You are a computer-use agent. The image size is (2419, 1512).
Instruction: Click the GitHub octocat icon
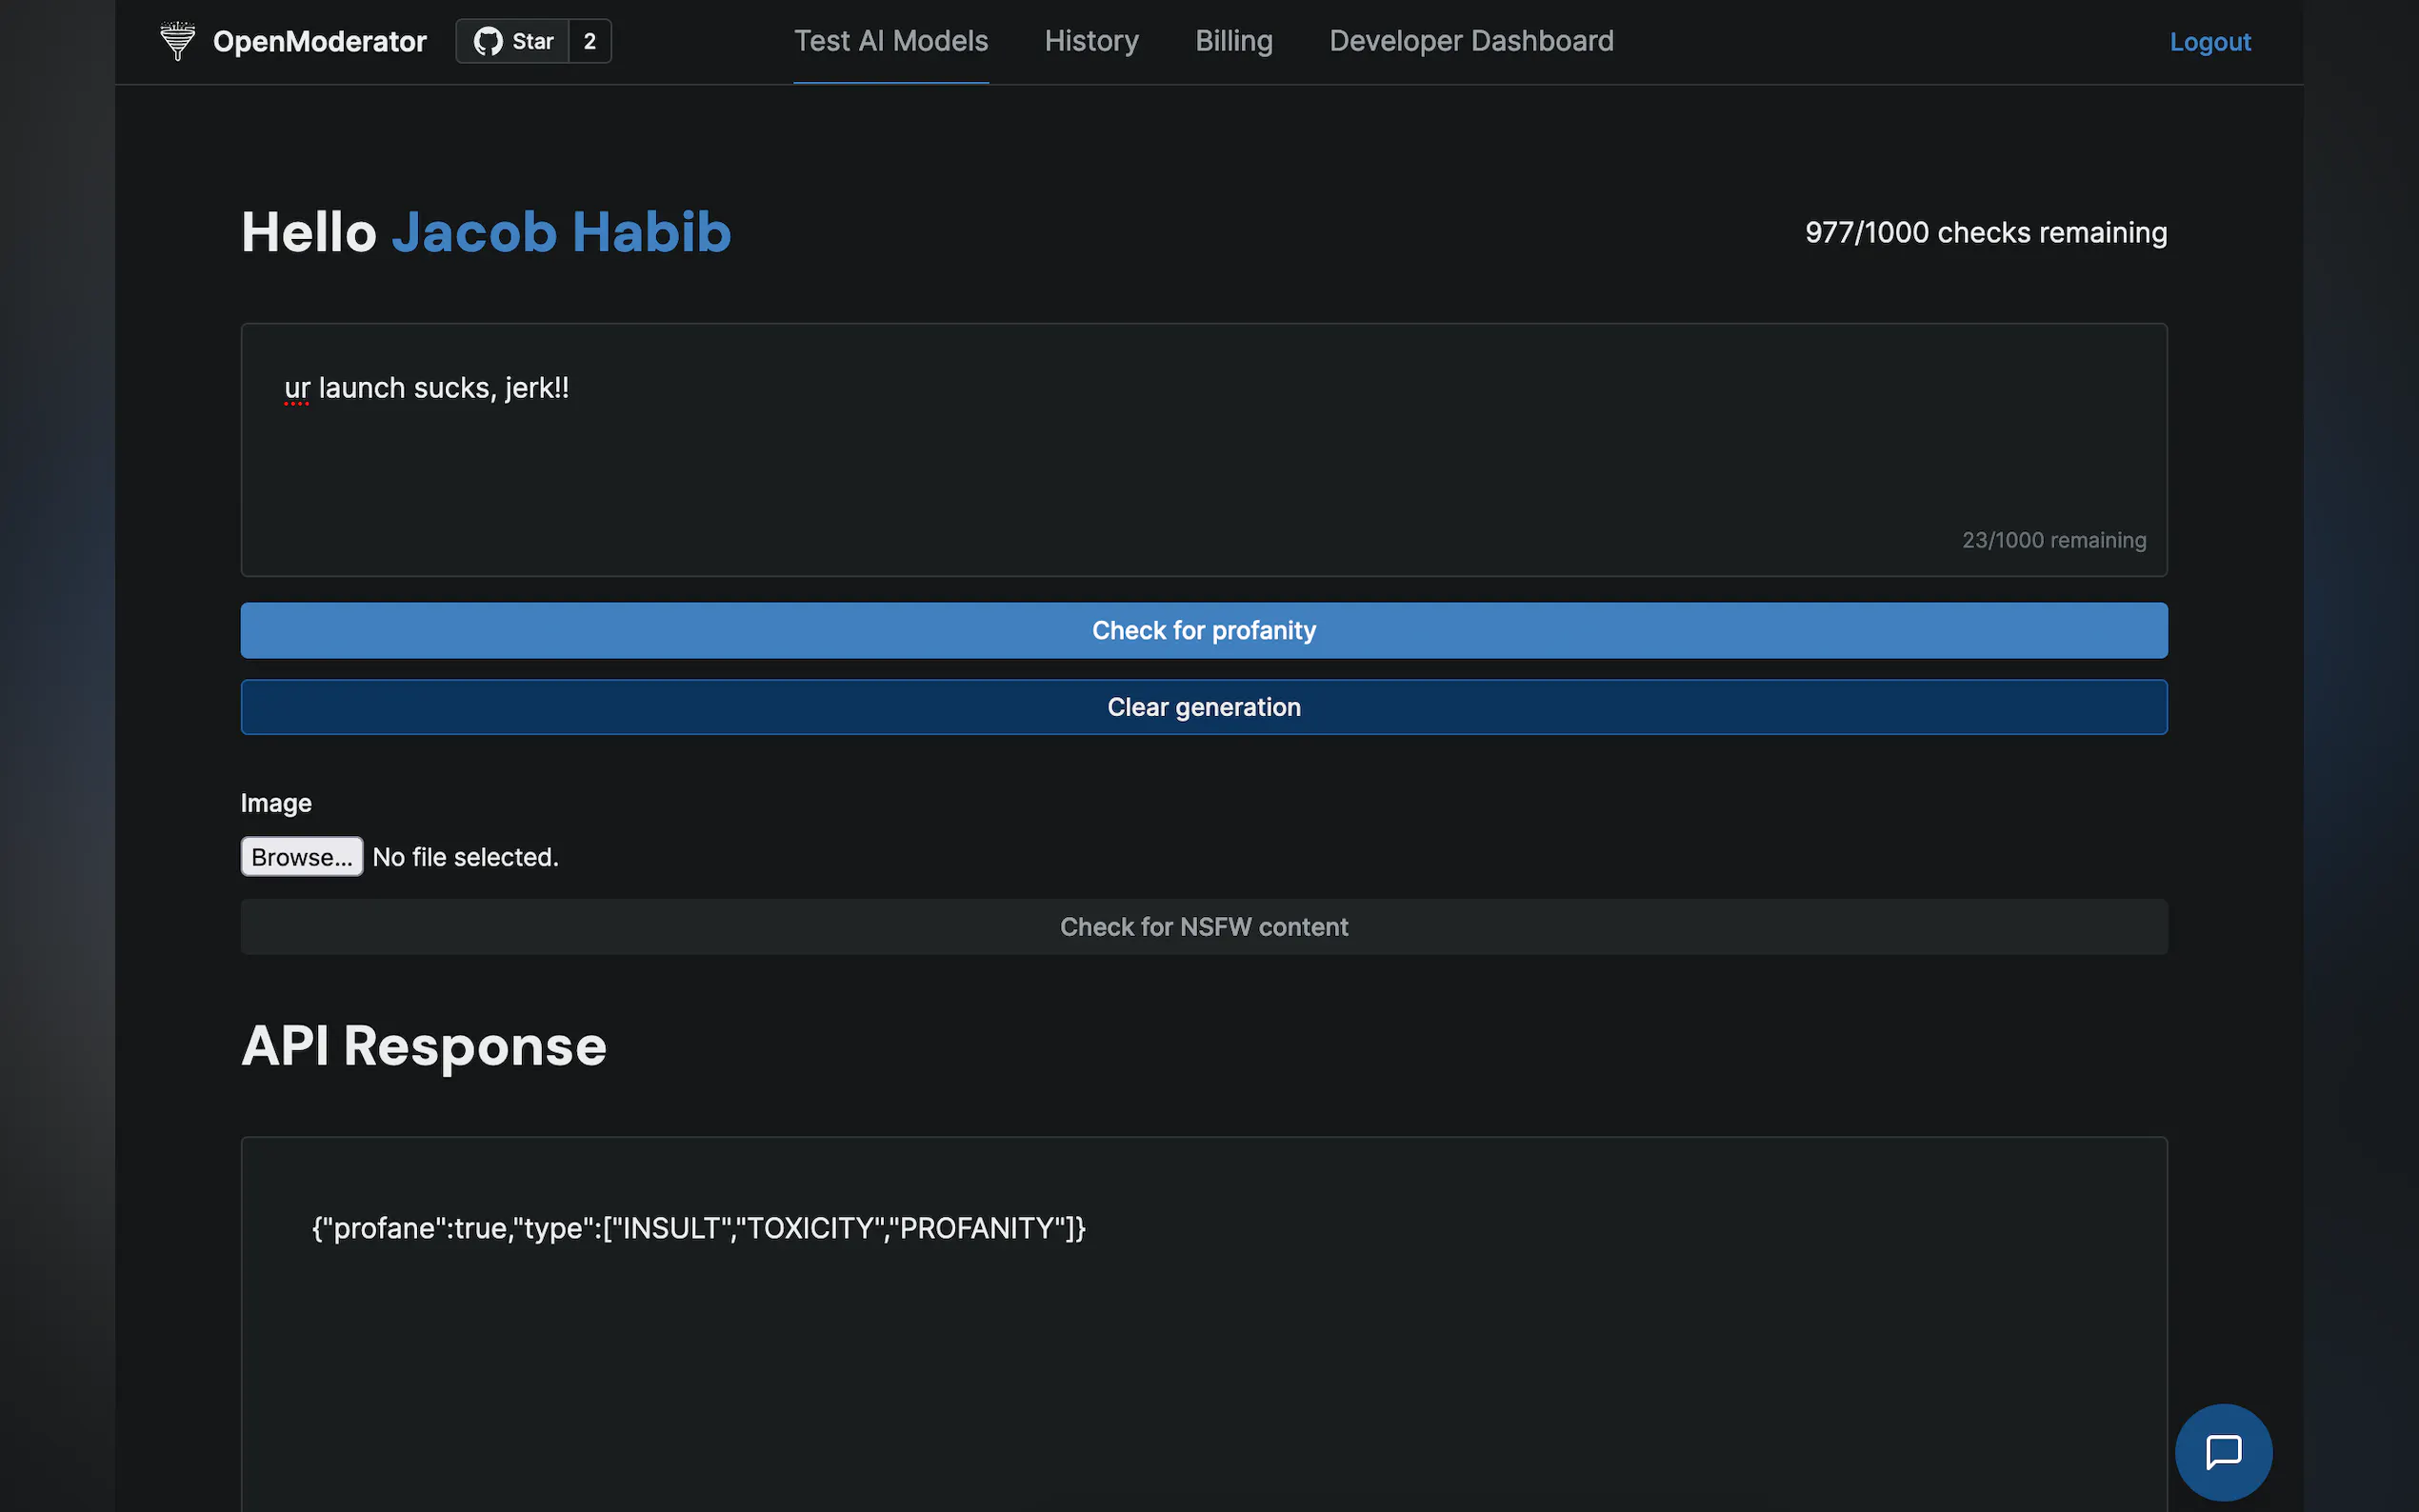[487, 41]
